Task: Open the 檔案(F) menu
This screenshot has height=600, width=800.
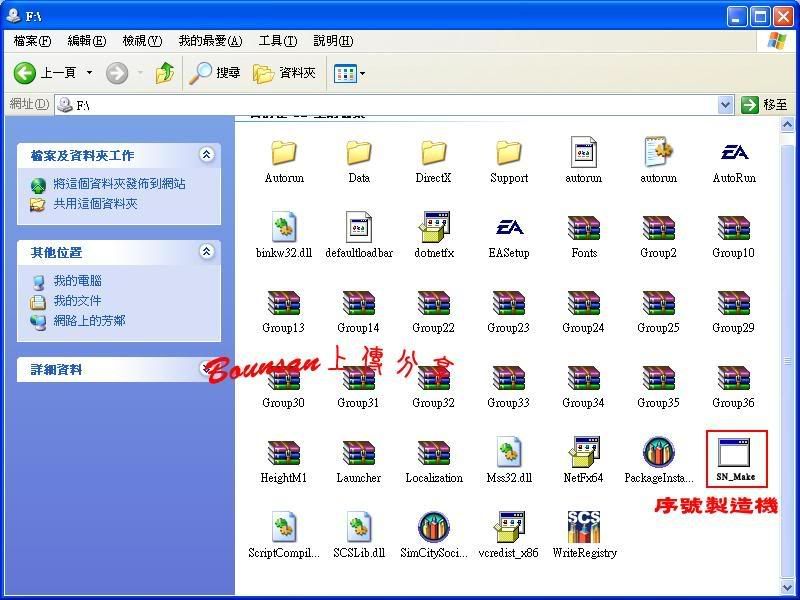Action: pos(32,41)
